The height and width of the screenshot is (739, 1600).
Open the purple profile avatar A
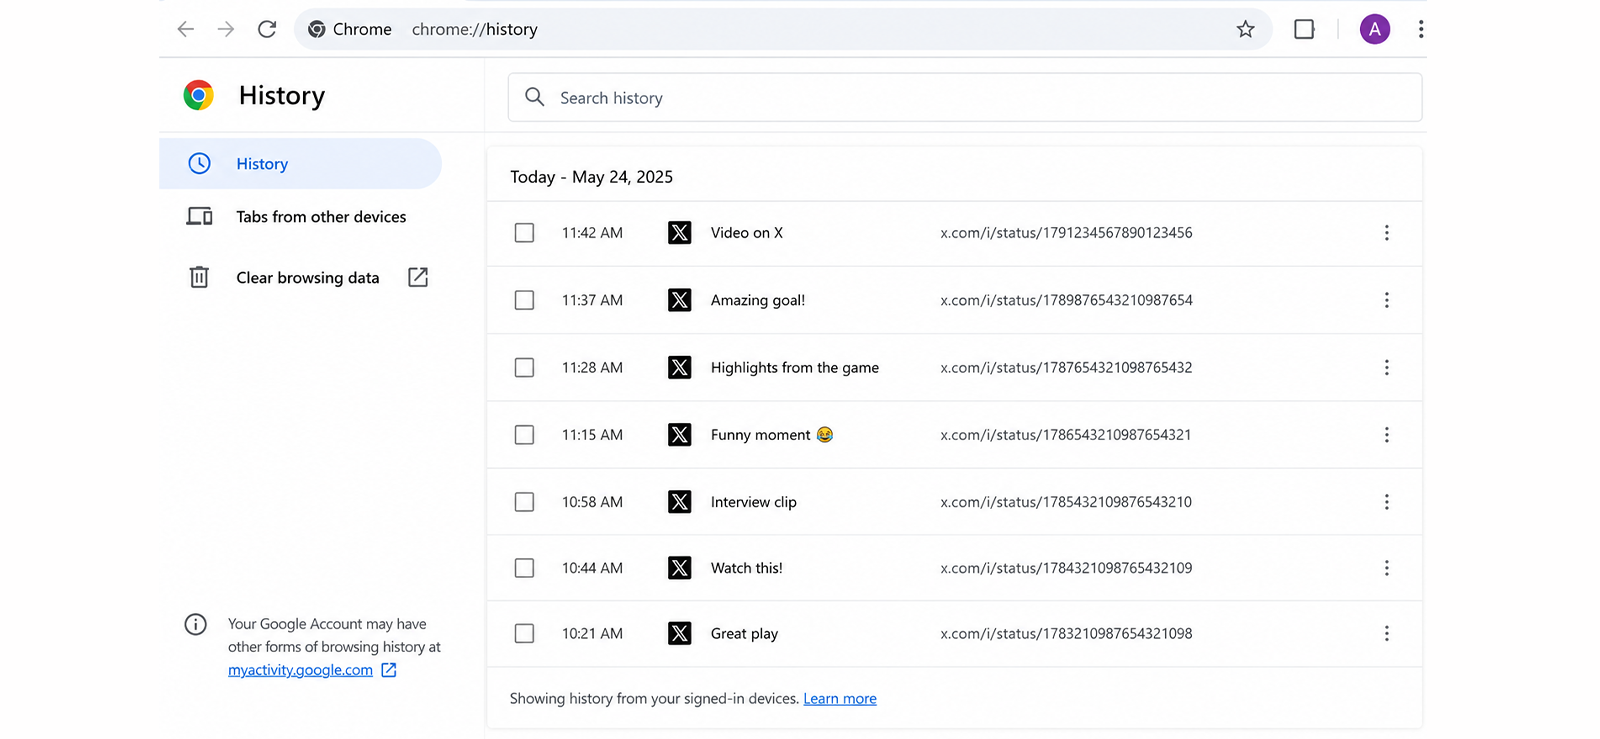coord(1375,29)
